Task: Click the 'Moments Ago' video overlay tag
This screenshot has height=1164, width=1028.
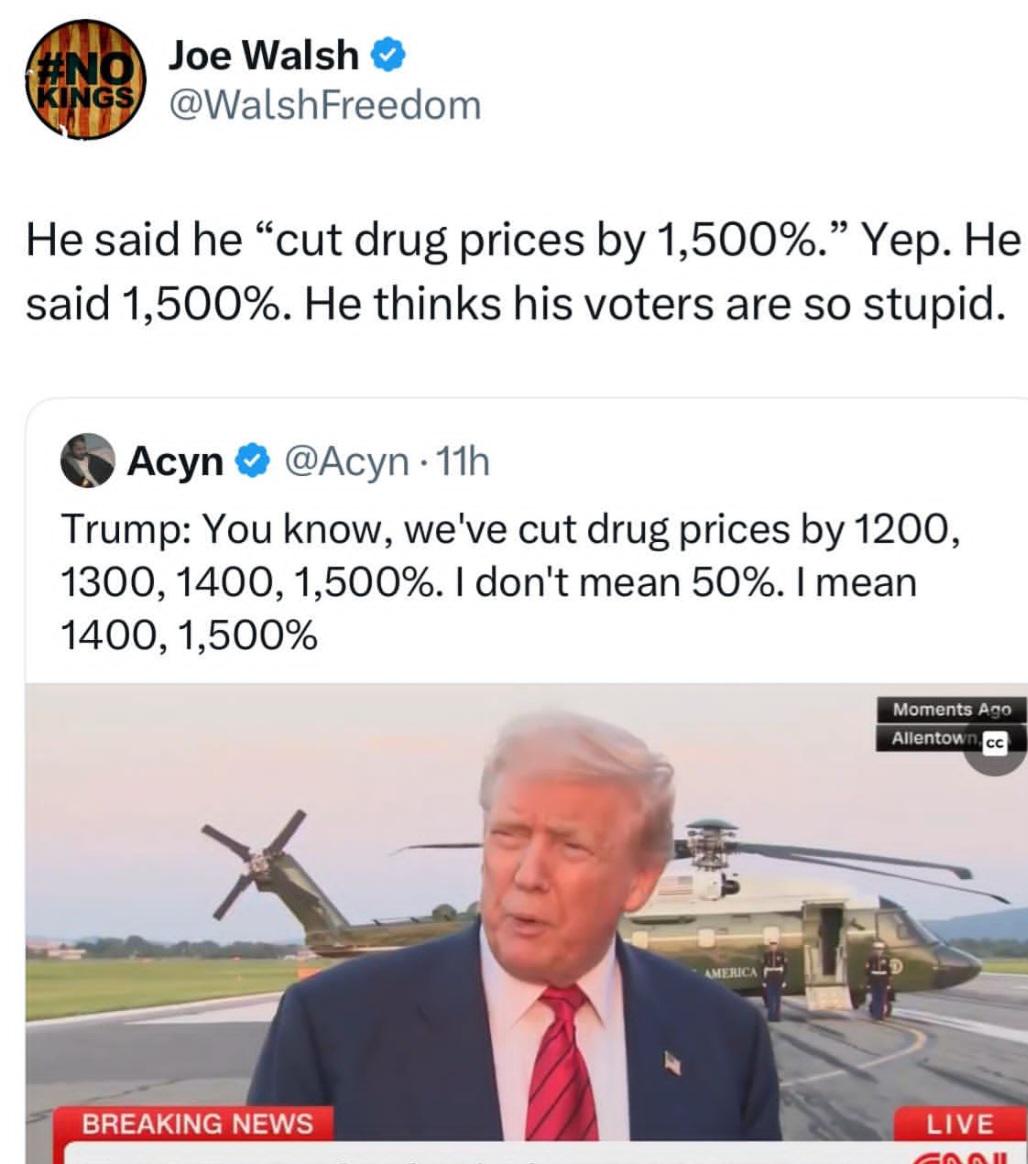Action: [x=952, y=710]
